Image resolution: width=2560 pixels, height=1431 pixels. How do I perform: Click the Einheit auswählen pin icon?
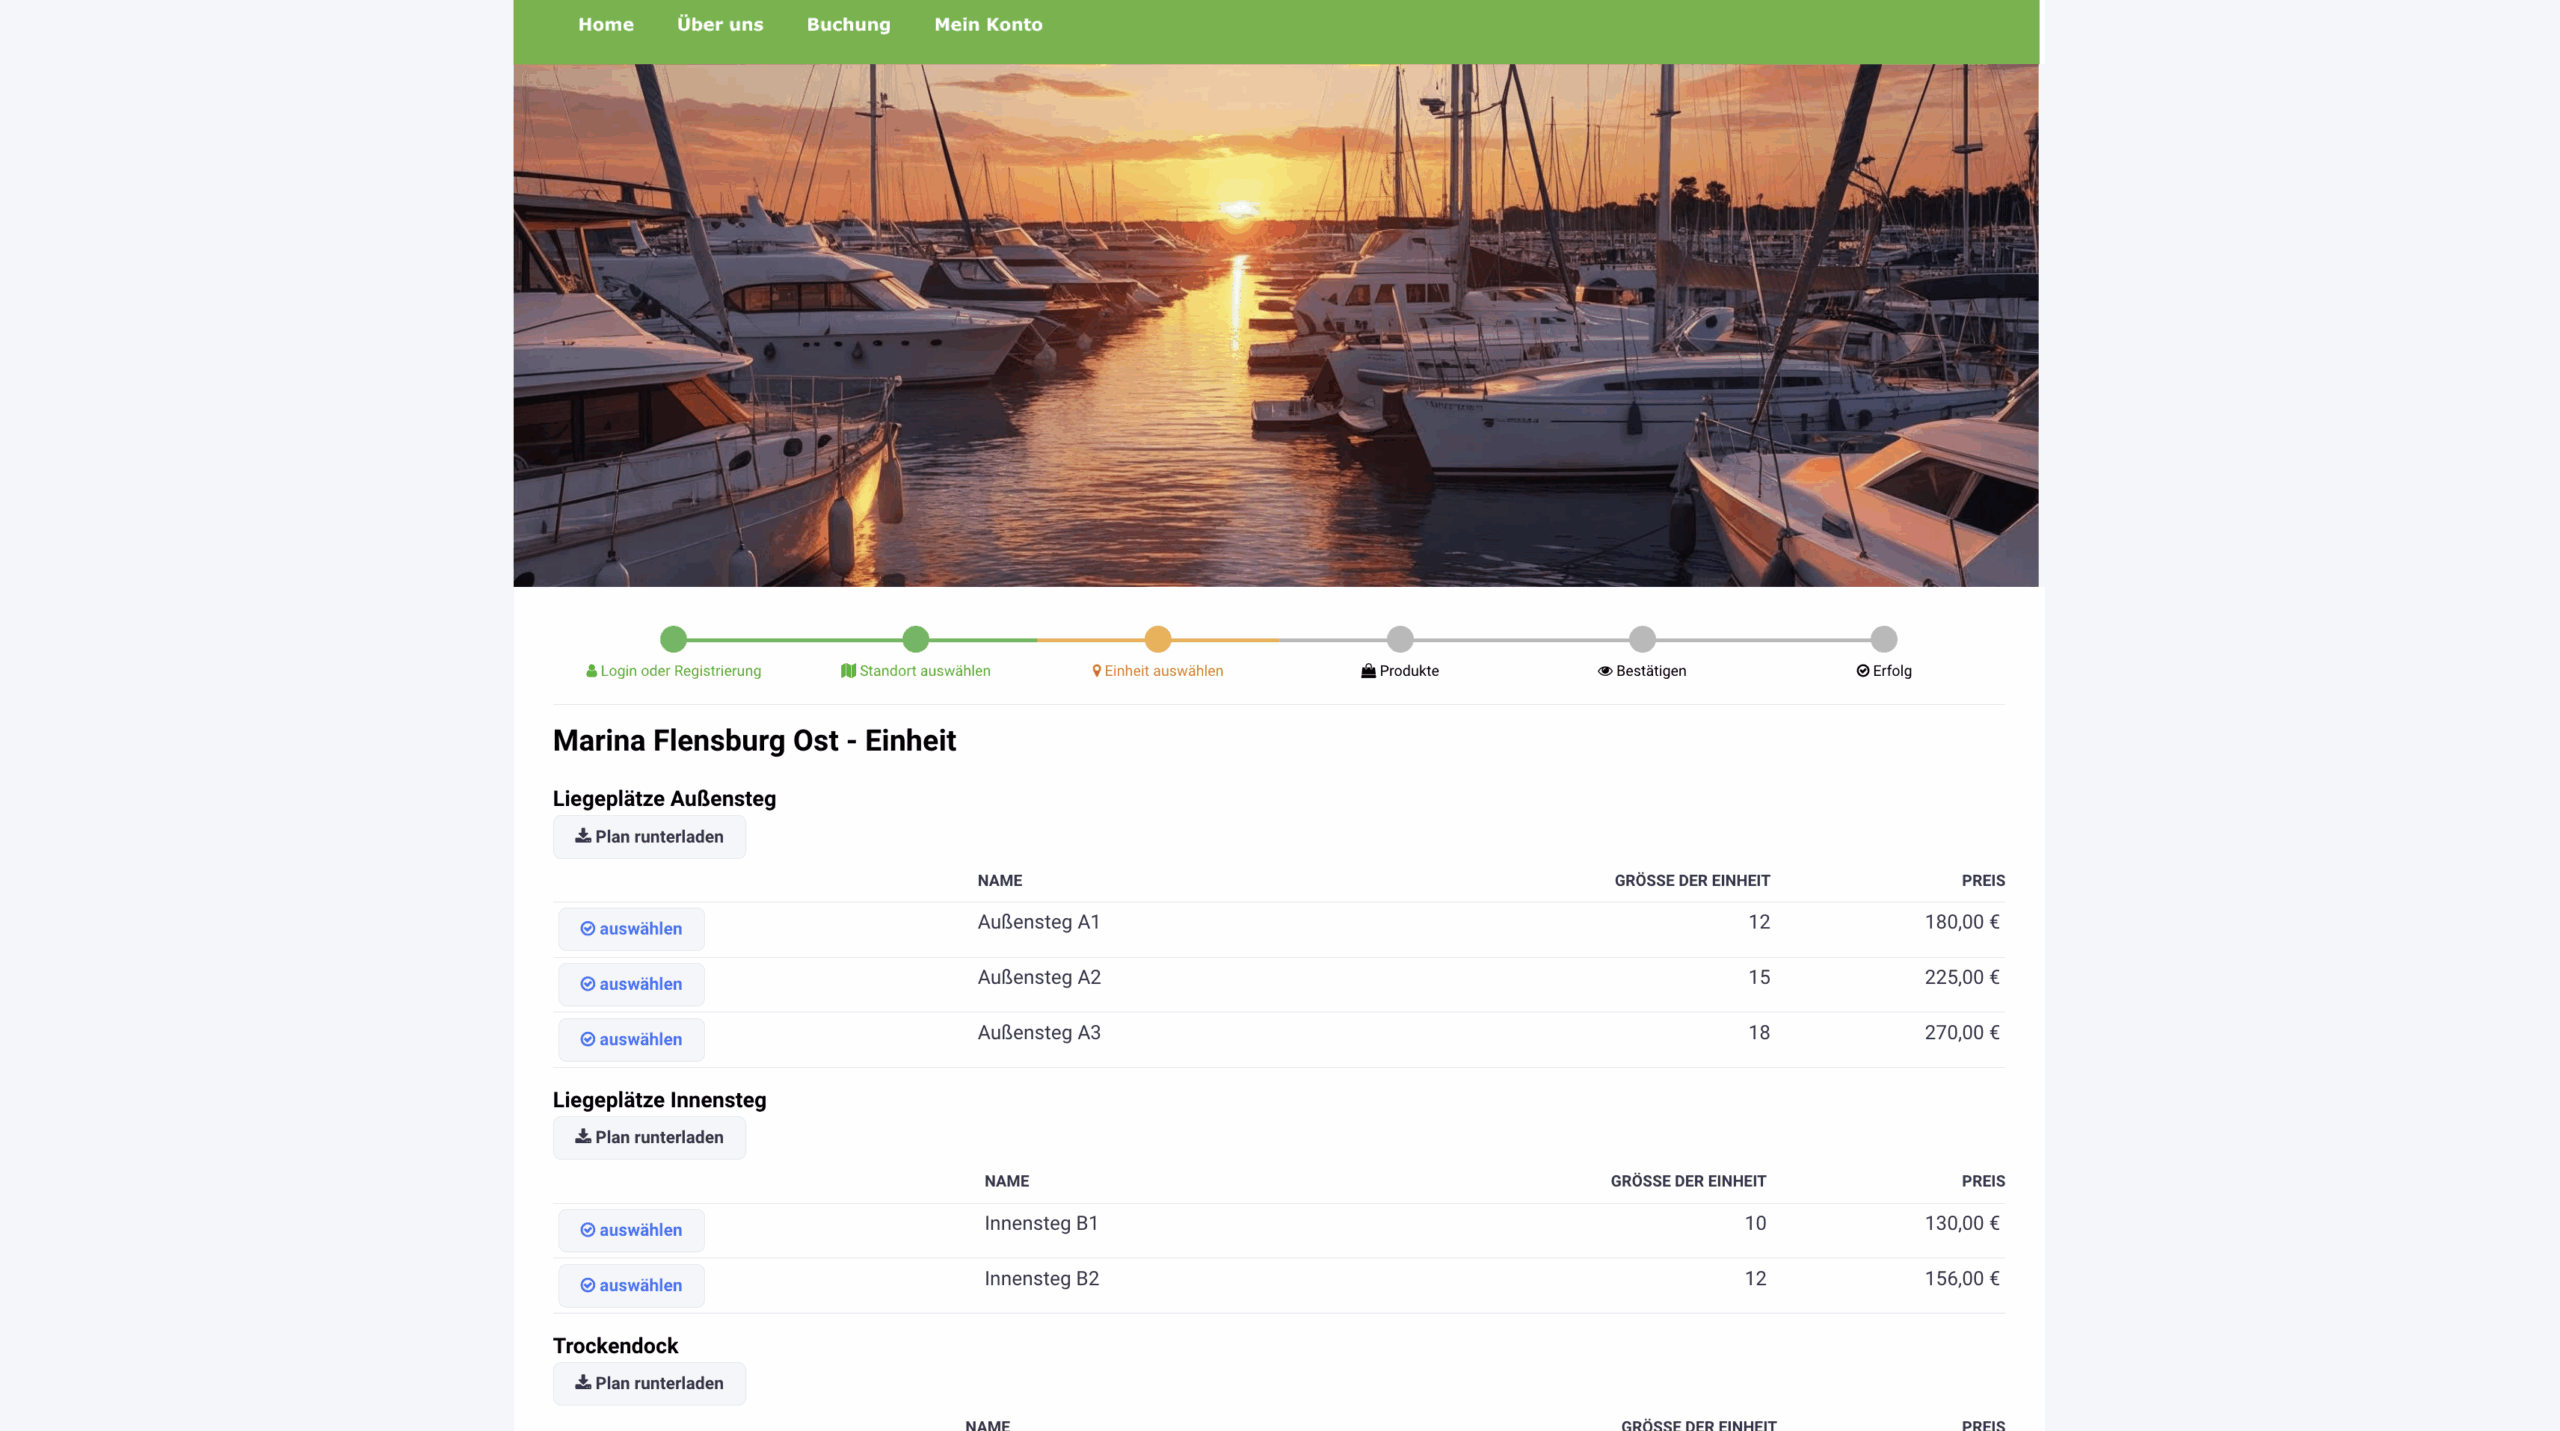[x=1096, y=671]
